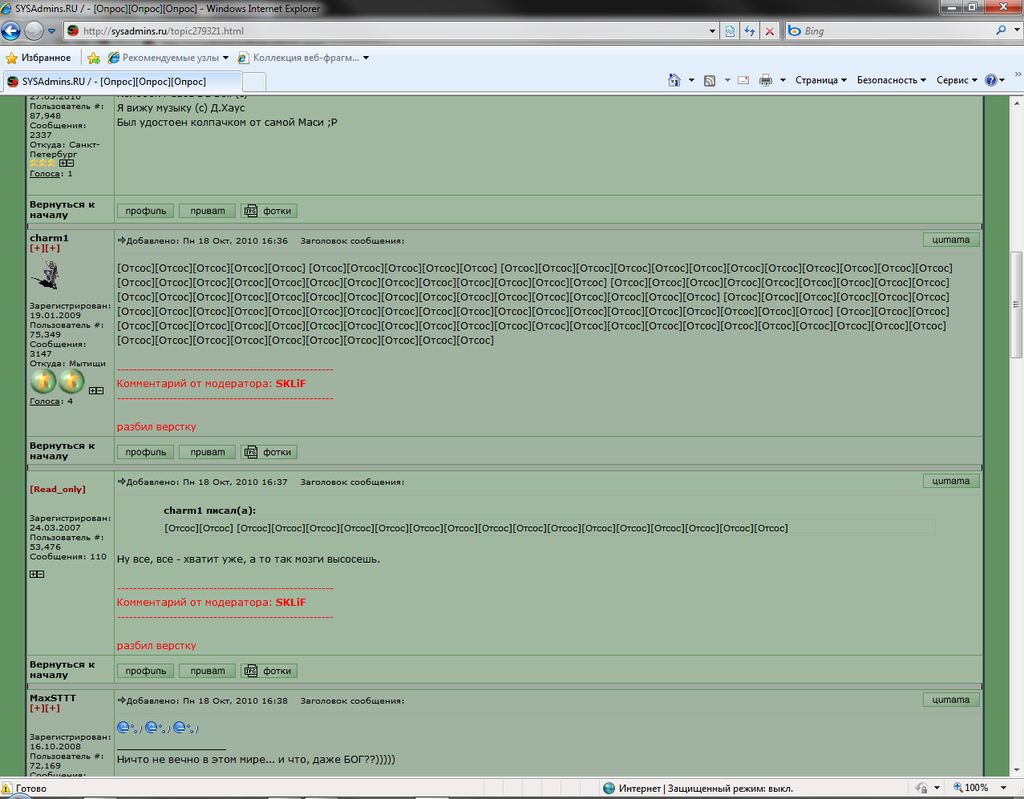Click the RSS feeds icon
1024x799 pixels.
[x=709, y=80]
